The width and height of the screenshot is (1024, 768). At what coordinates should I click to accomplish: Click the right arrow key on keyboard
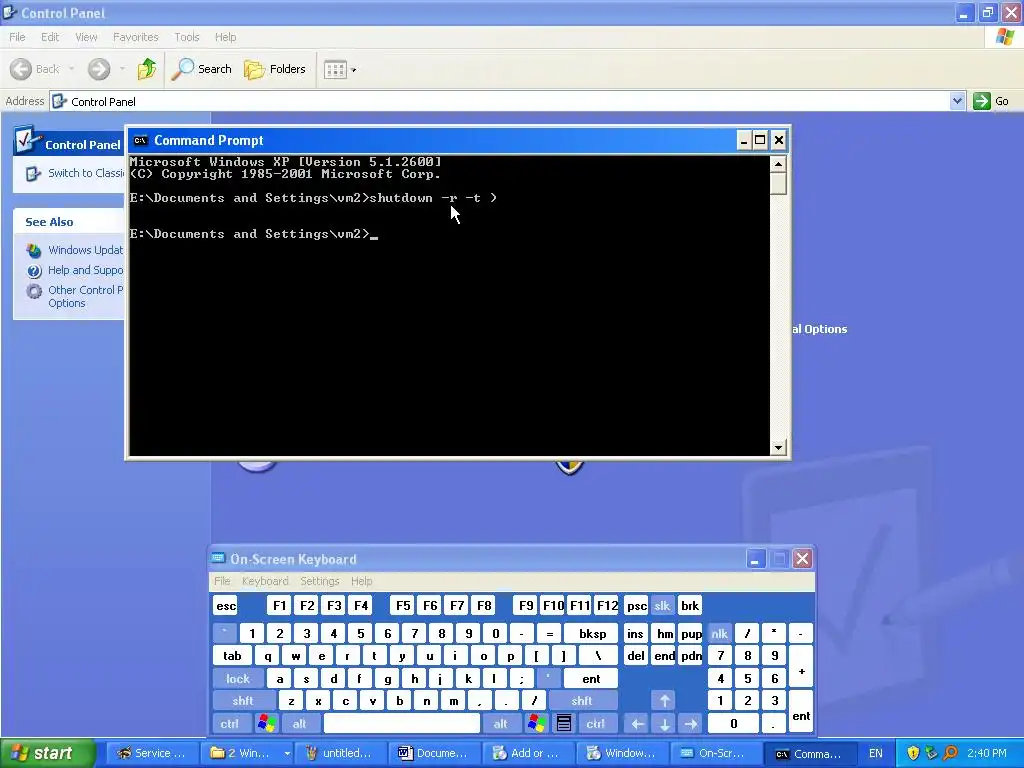click(691, 724)
